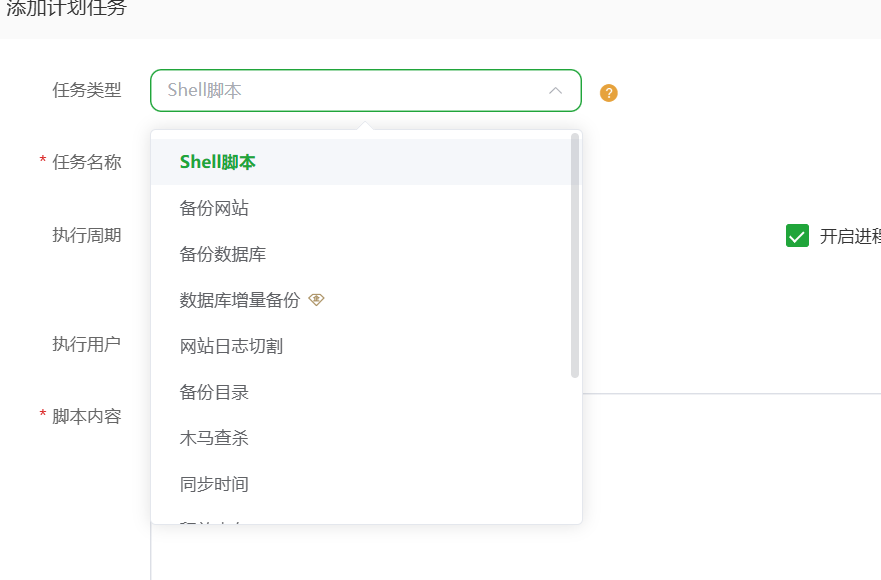Uncheck the green 开启进程 checkbox

pyautogui.click(x=797, y=236)
